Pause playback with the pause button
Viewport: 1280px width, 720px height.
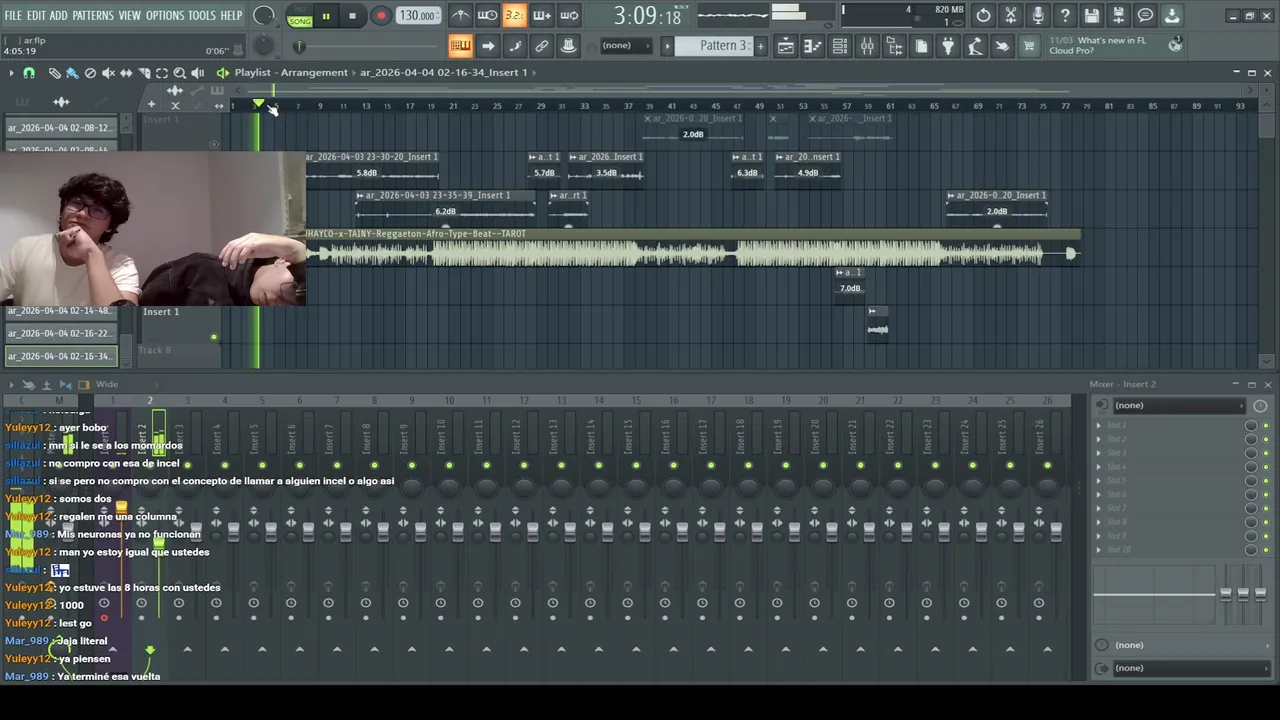coord(326,16)
